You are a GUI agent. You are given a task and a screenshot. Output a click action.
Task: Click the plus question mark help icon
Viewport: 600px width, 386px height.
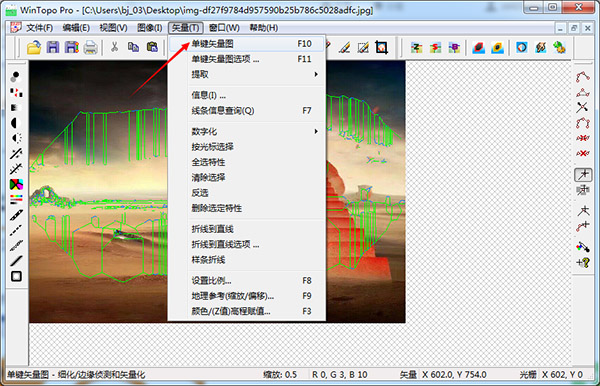pyautogui.click(x=583, y=263)
